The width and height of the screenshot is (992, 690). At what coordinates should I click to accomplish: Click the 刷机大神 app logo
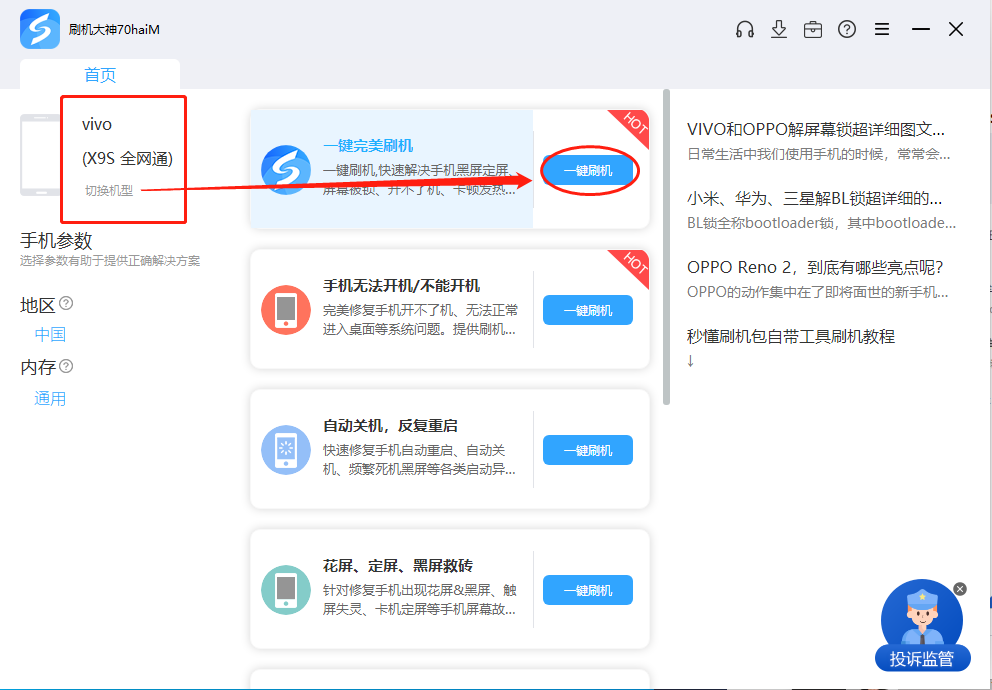click(x=40, y=29)
